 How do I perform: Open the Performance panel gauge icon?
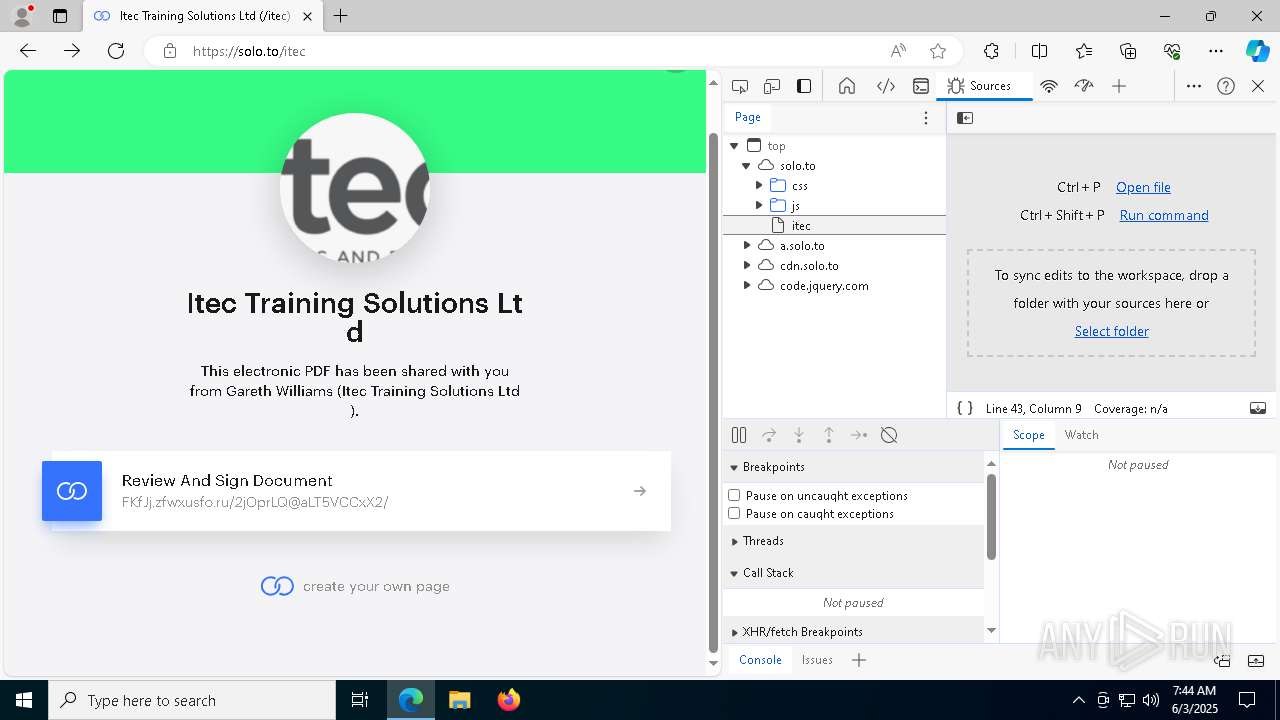pos(1084,86)
